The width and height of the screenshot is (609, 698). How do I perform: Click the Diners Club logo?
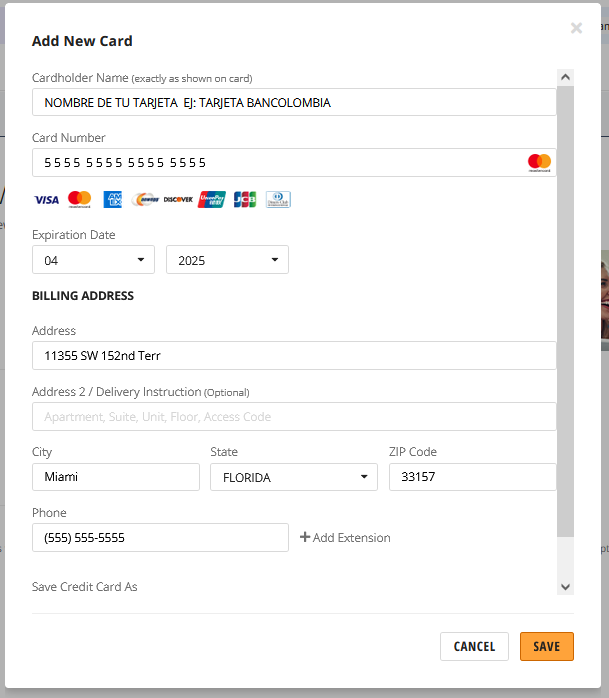(x=278, y=199)
